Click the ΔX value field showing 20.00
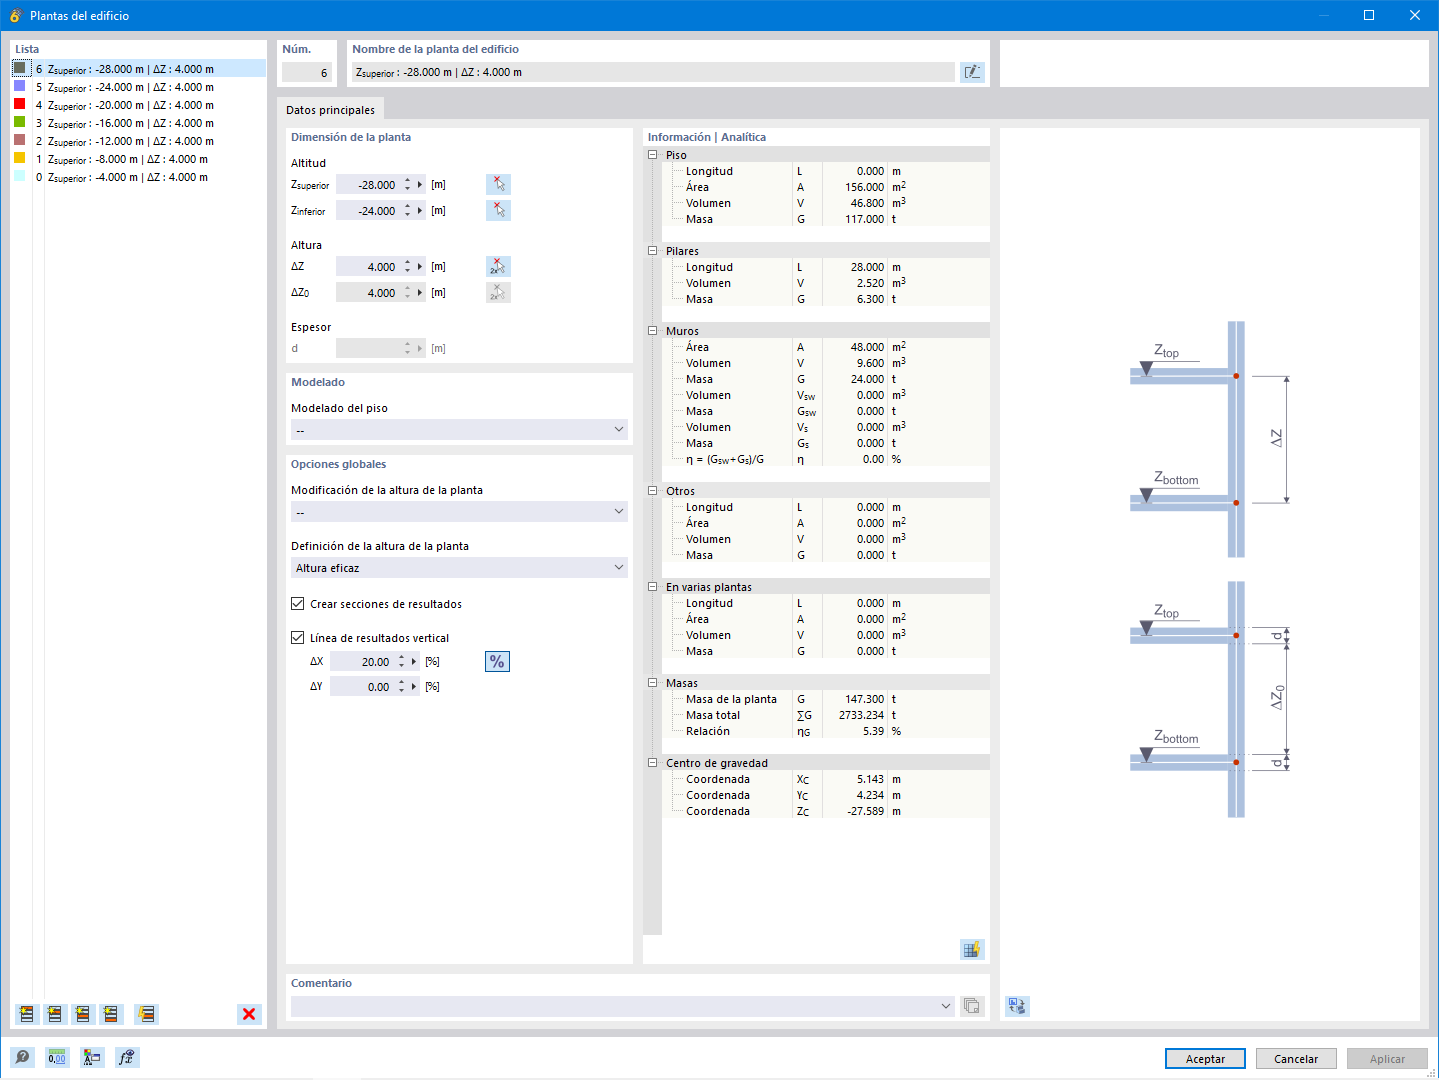Viewport: 1439px width, 1080px height. [362, 662]
